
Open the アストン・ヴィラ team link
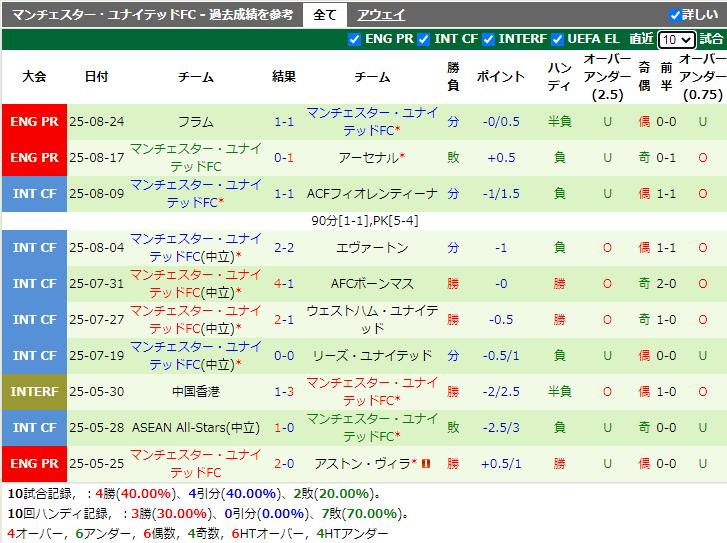(x=363, y=463)
